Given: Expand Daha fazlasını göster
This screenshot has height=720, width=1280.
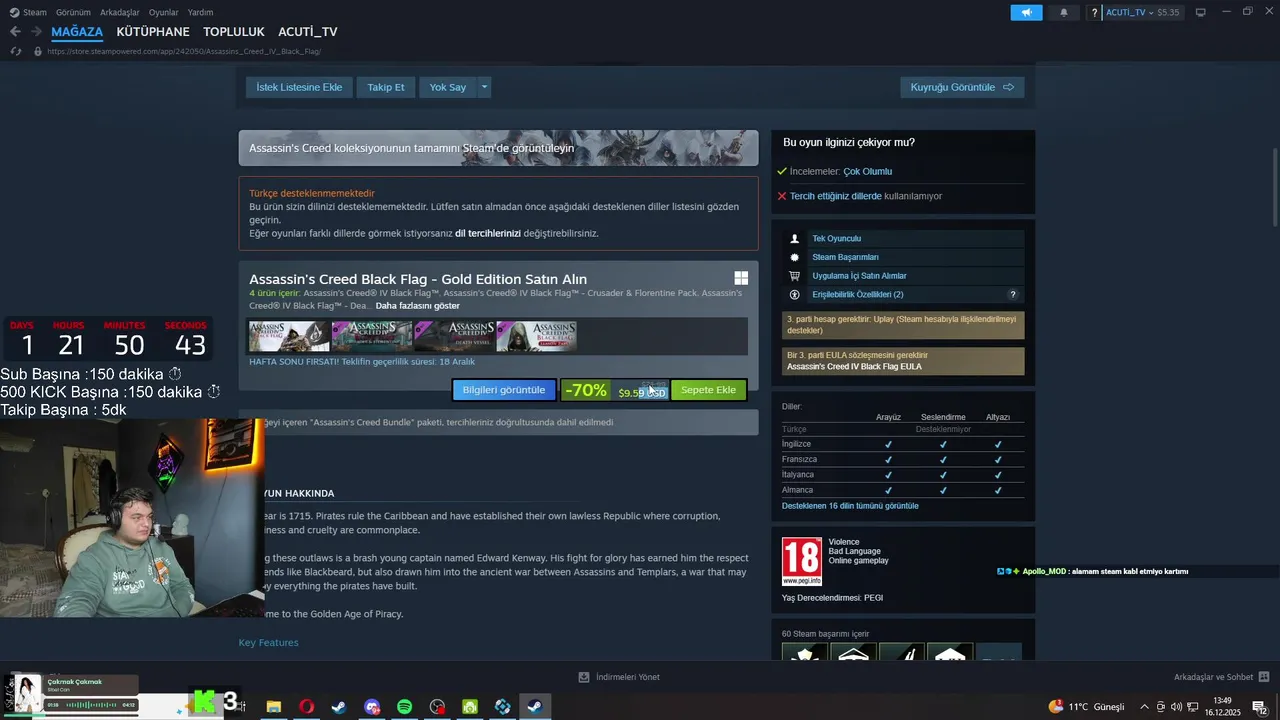Looking at the screenshot, I should tap(418, 306).
